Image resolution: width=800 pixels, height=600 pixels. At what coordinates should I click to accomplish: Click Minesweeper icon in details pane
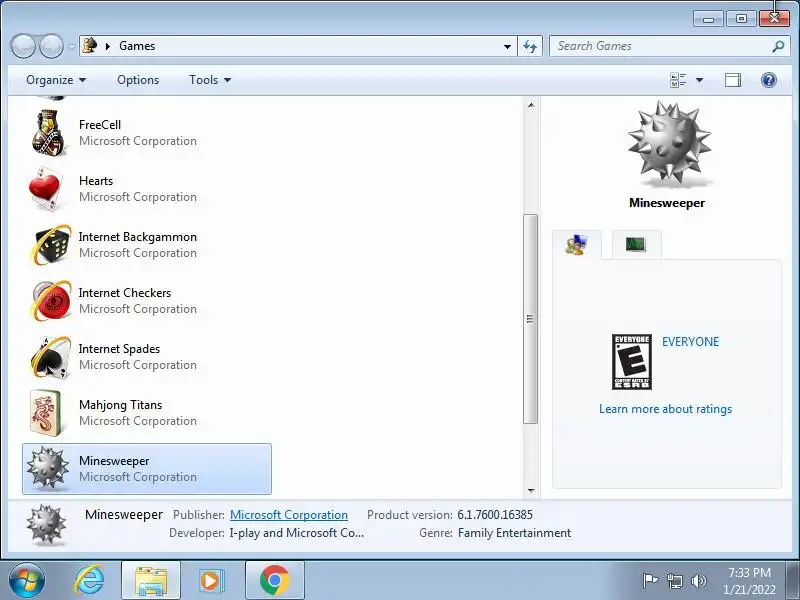point(46,525)
